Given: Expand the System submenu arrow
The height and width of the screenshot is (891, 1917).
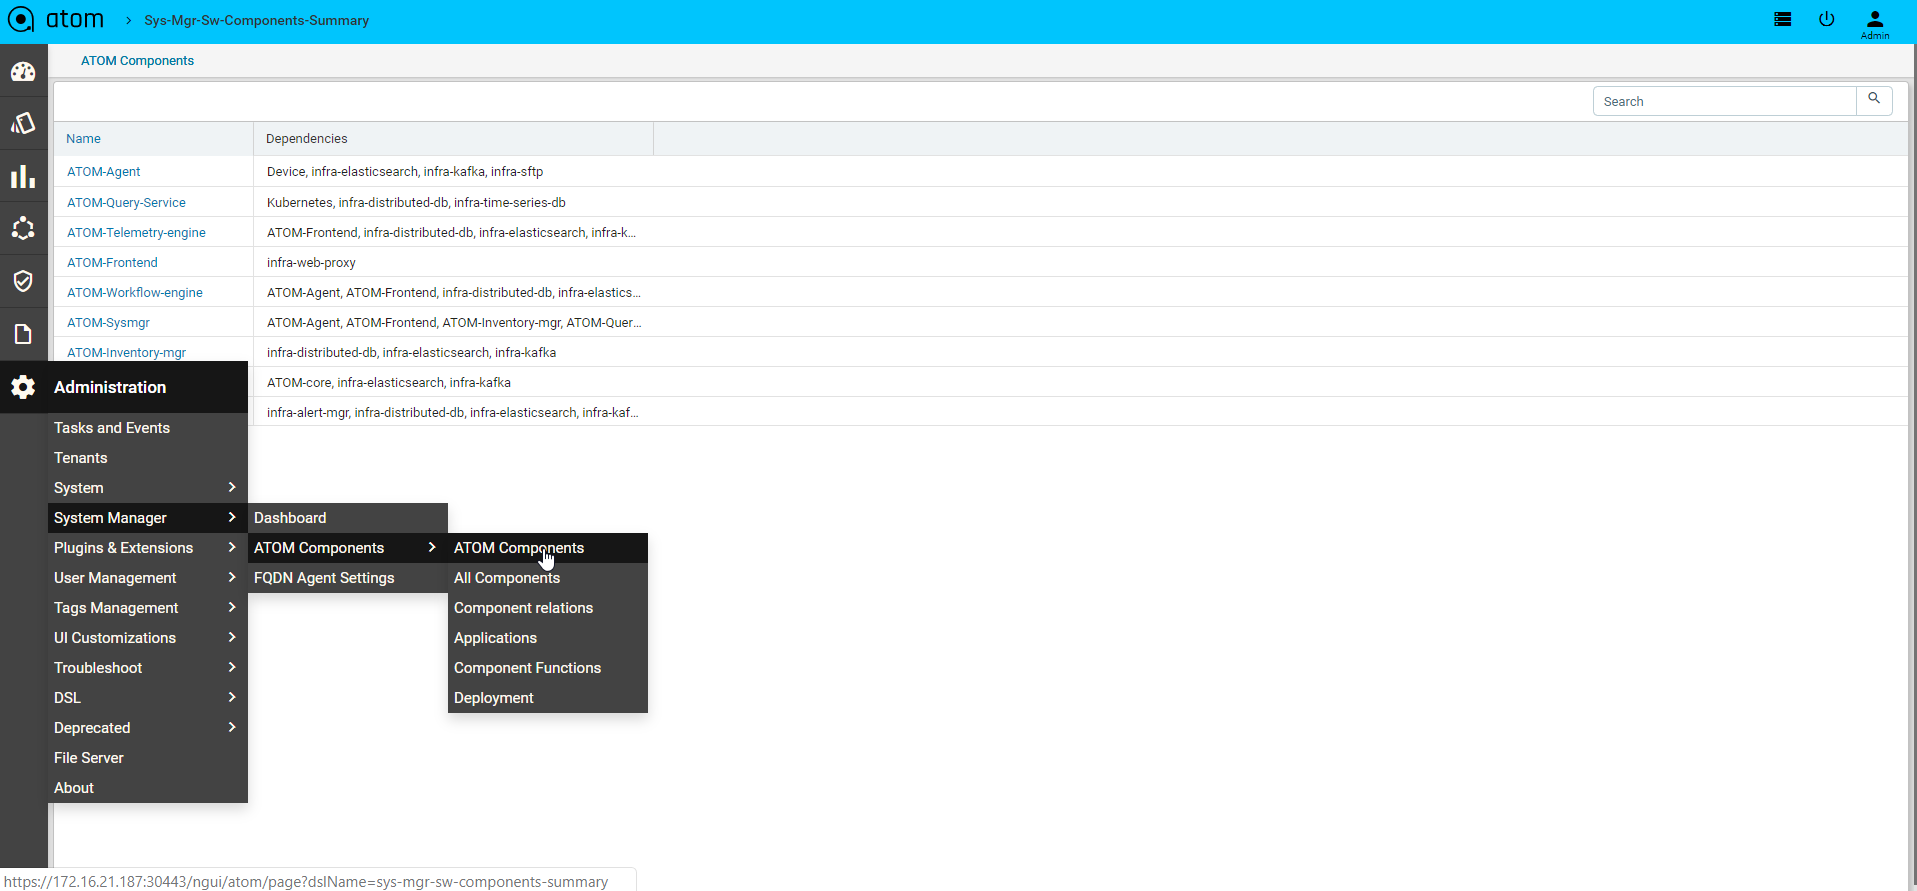Looking at the screenshot, I should click(232, 487).
